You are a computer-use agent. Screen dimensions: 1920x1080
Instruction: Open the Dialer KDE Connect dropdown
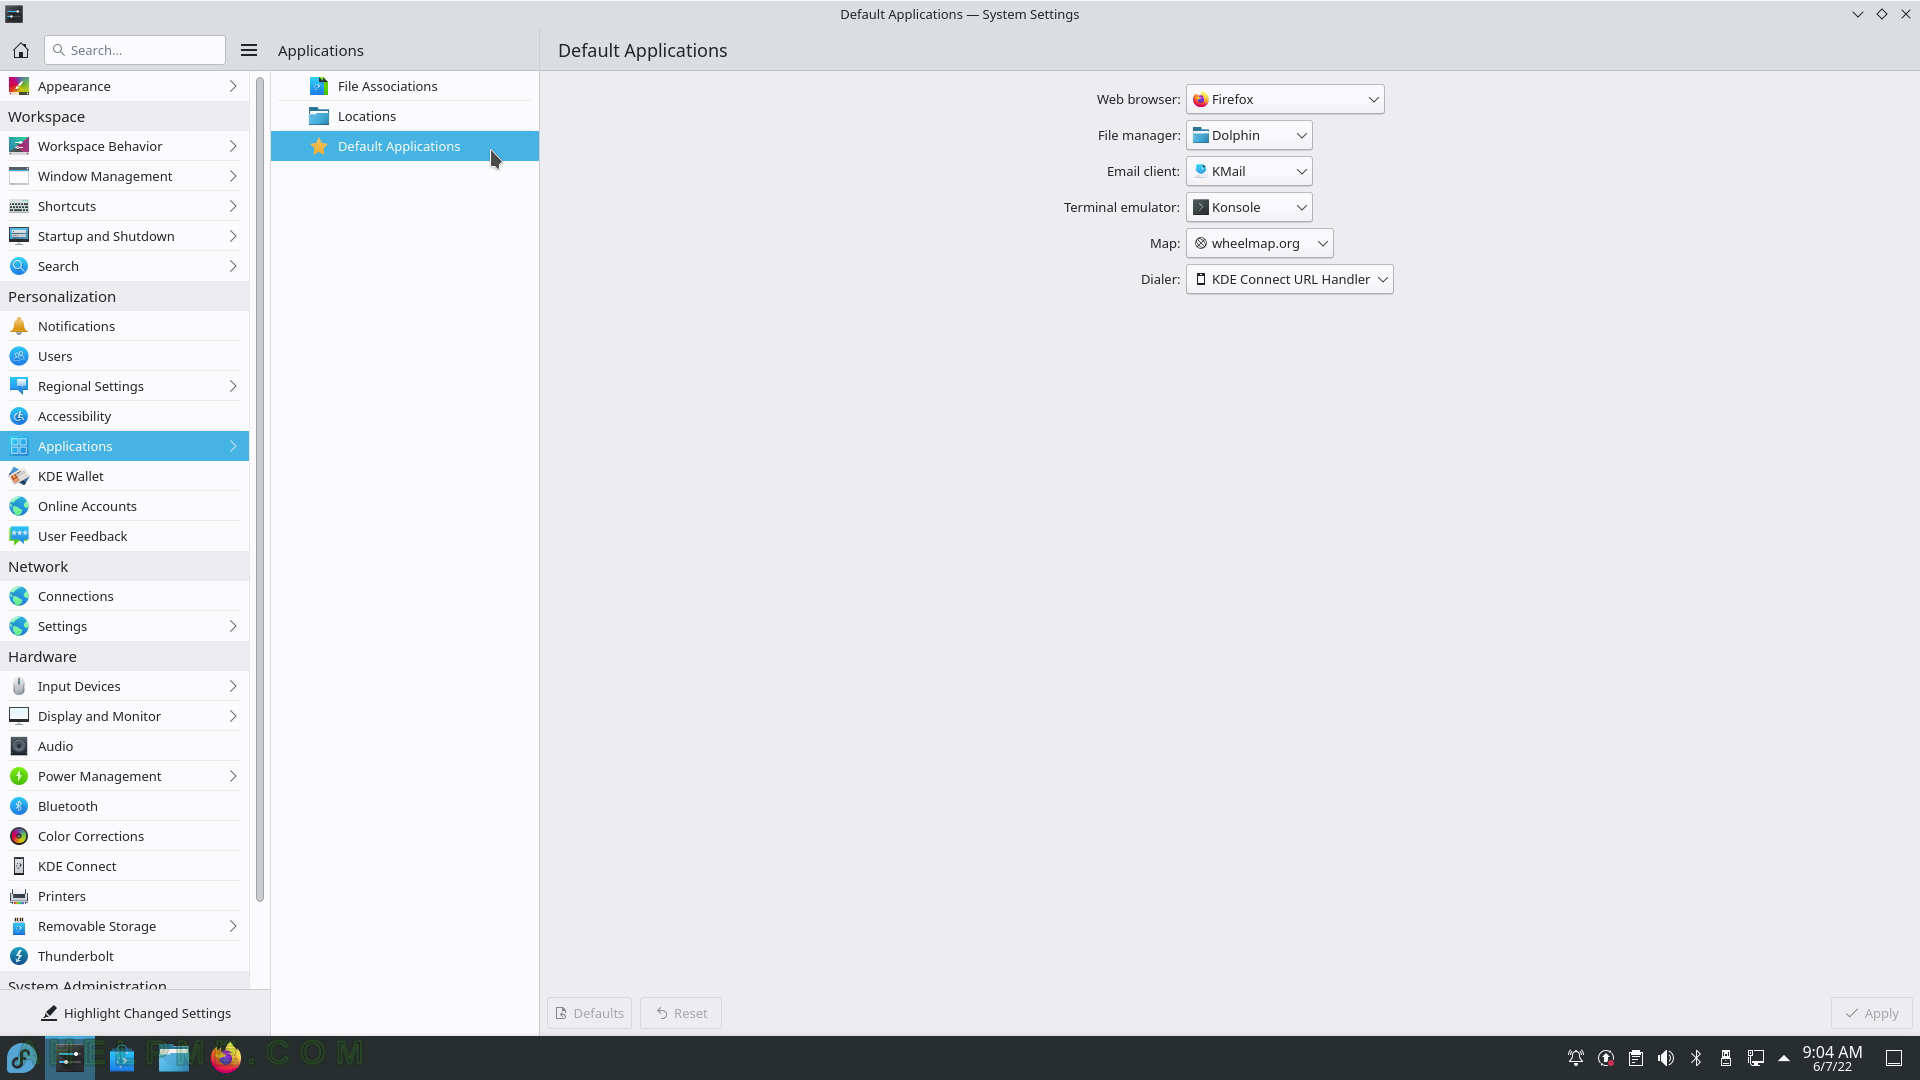(x=1290, y=279)
